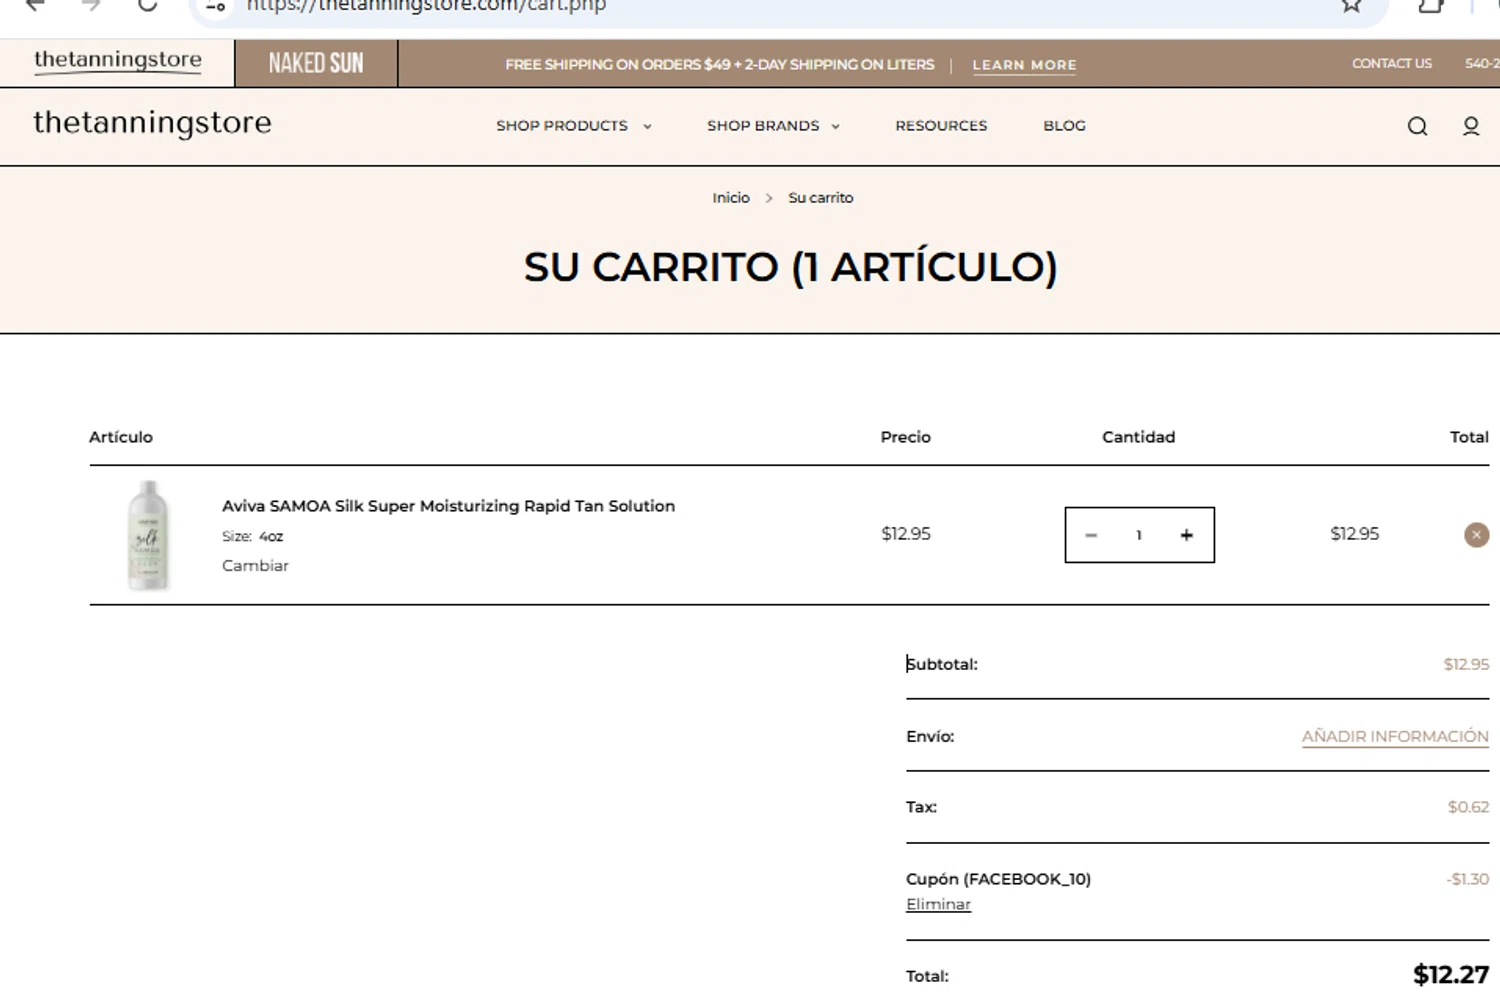Click the Tax amount $0.62
1500x1002 pixels.
coord(1468,807)
